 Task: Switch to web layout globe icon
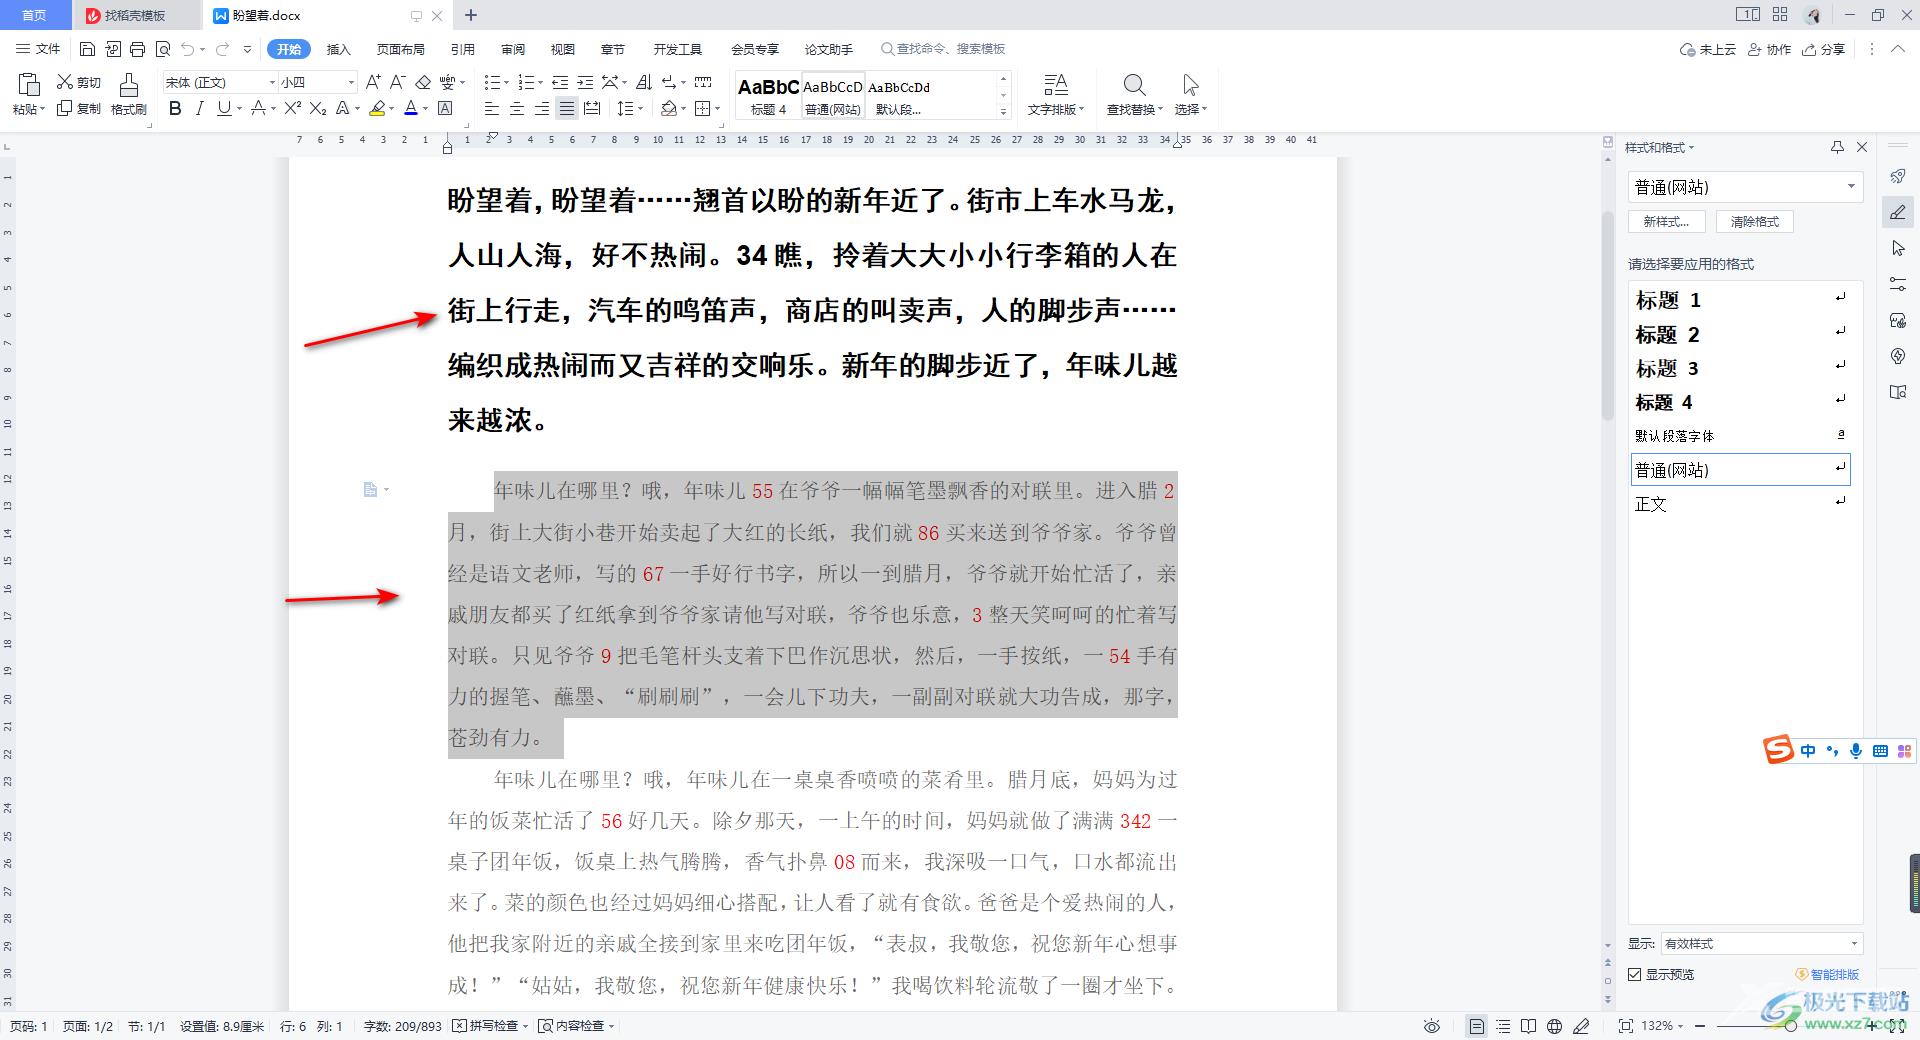pos(1554,1026)
